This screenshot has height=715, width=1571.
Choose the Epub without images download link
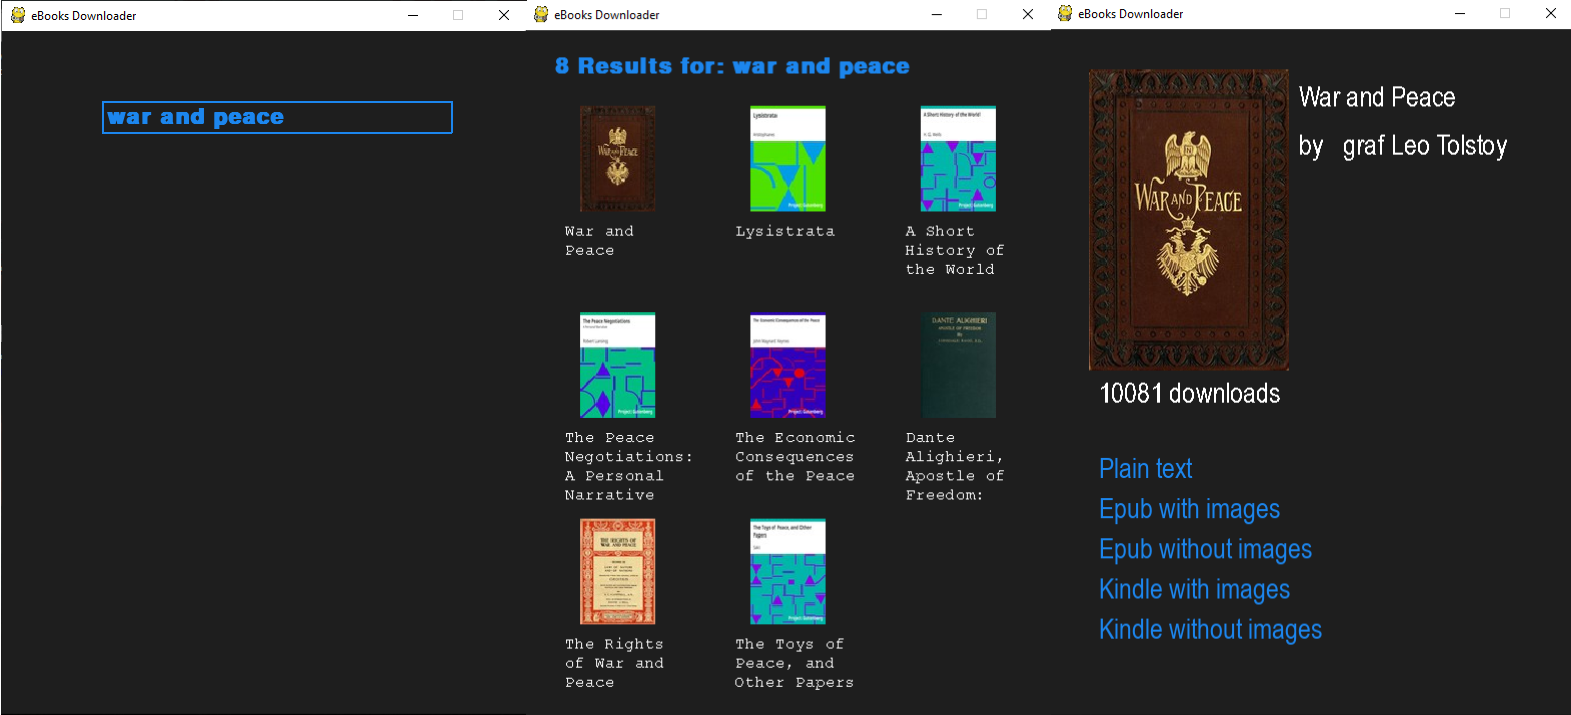1205,549
